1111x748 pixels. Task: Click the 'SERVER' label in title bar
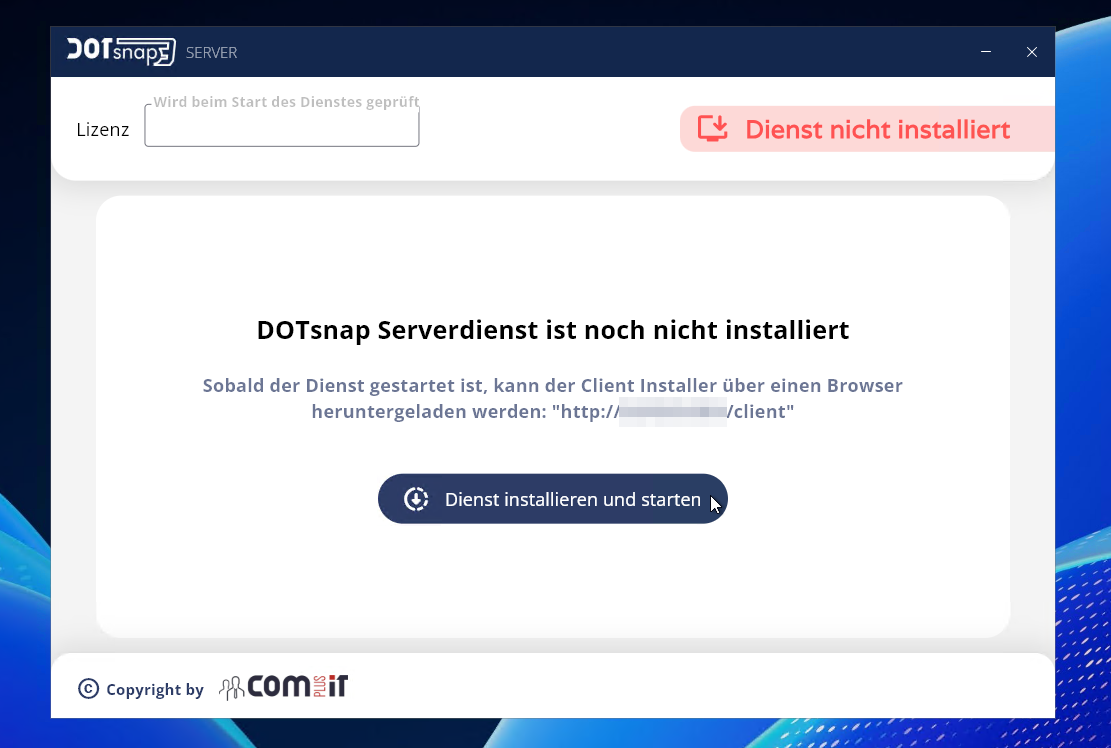211,52
